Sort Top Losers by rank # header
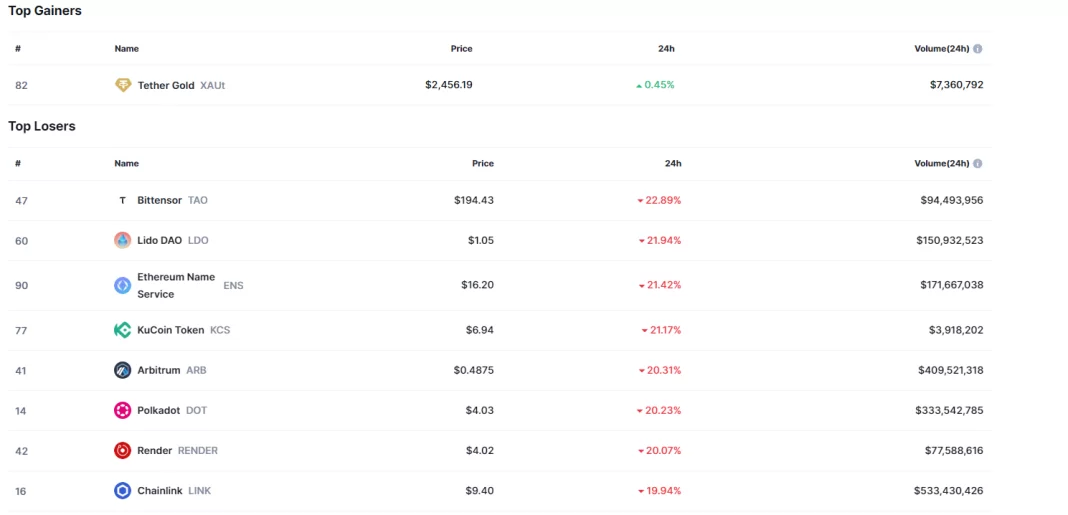 pos(18,164)
